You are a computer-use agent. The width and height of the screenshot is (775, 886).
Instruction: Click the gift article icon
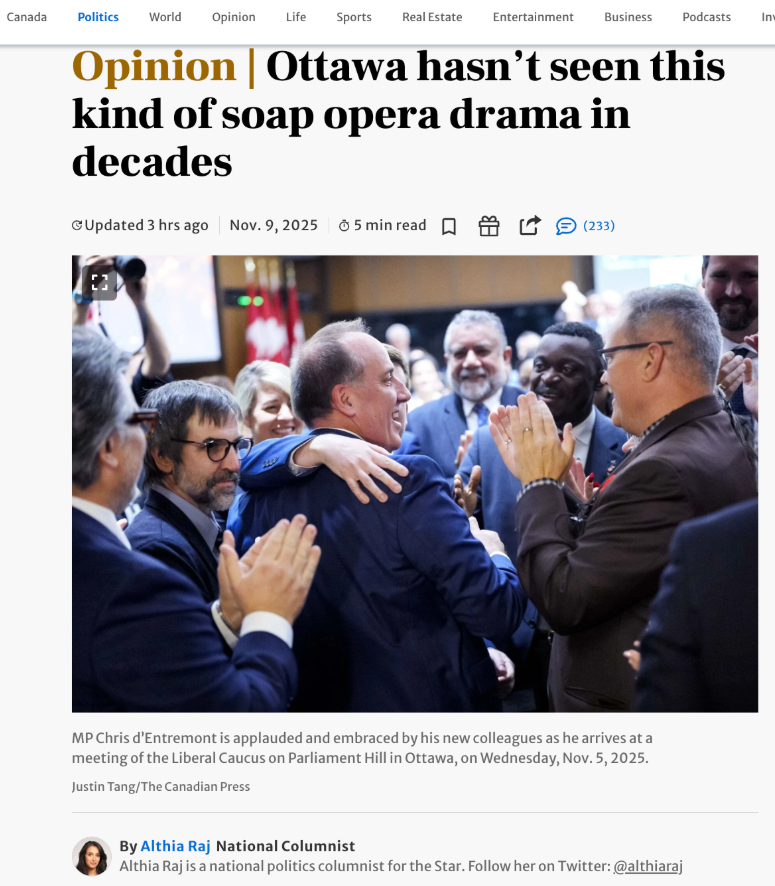click(x=489, y=226)
